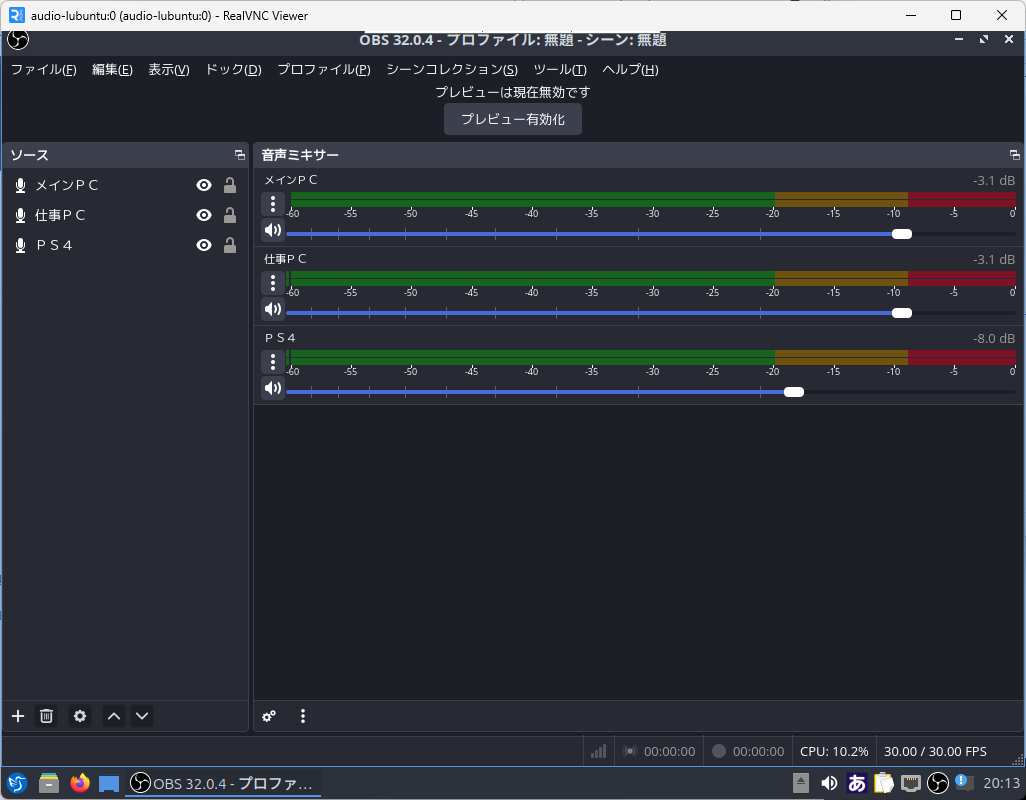This screenshot has height=800, width=1026.
Task: Select 仕事PC source row
Action: pos(125,215)
